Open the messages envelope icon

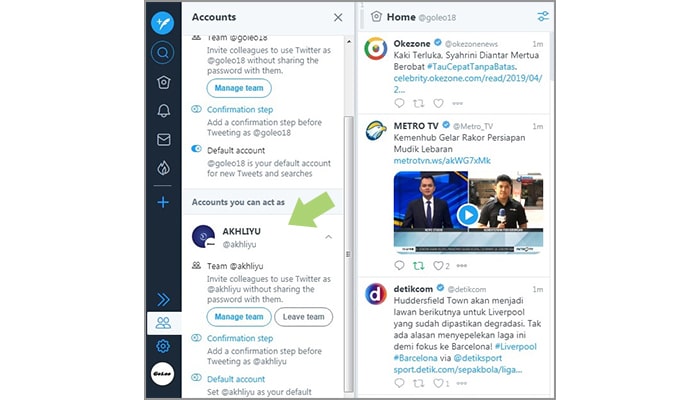pos(163,139)
